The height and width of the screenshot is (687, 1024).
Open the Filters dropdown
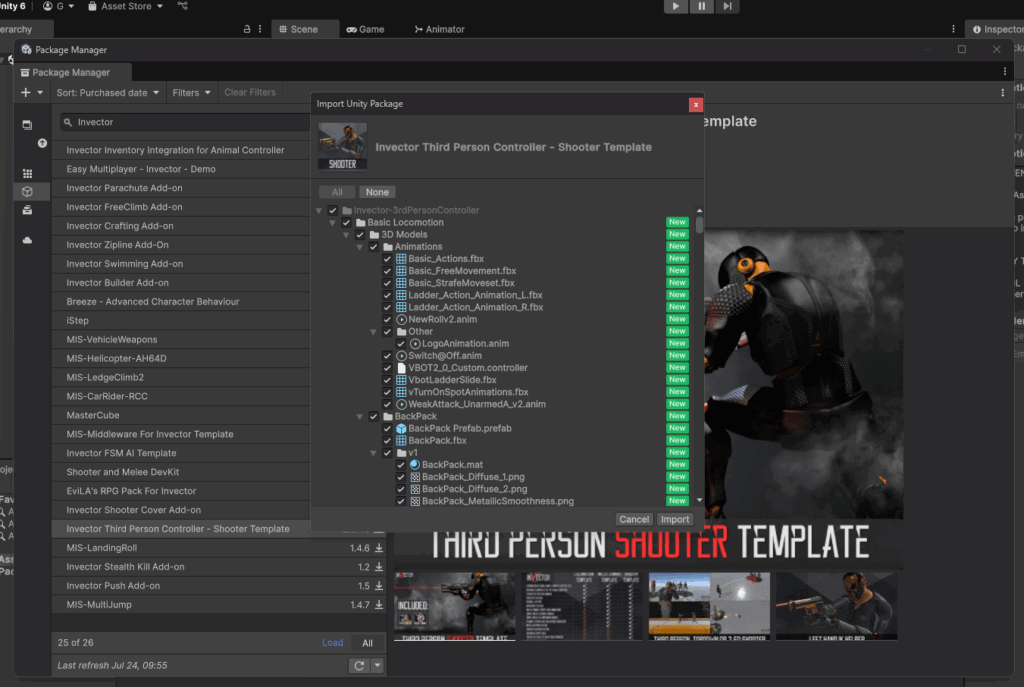pyautogui.click(x=191, y=93)
